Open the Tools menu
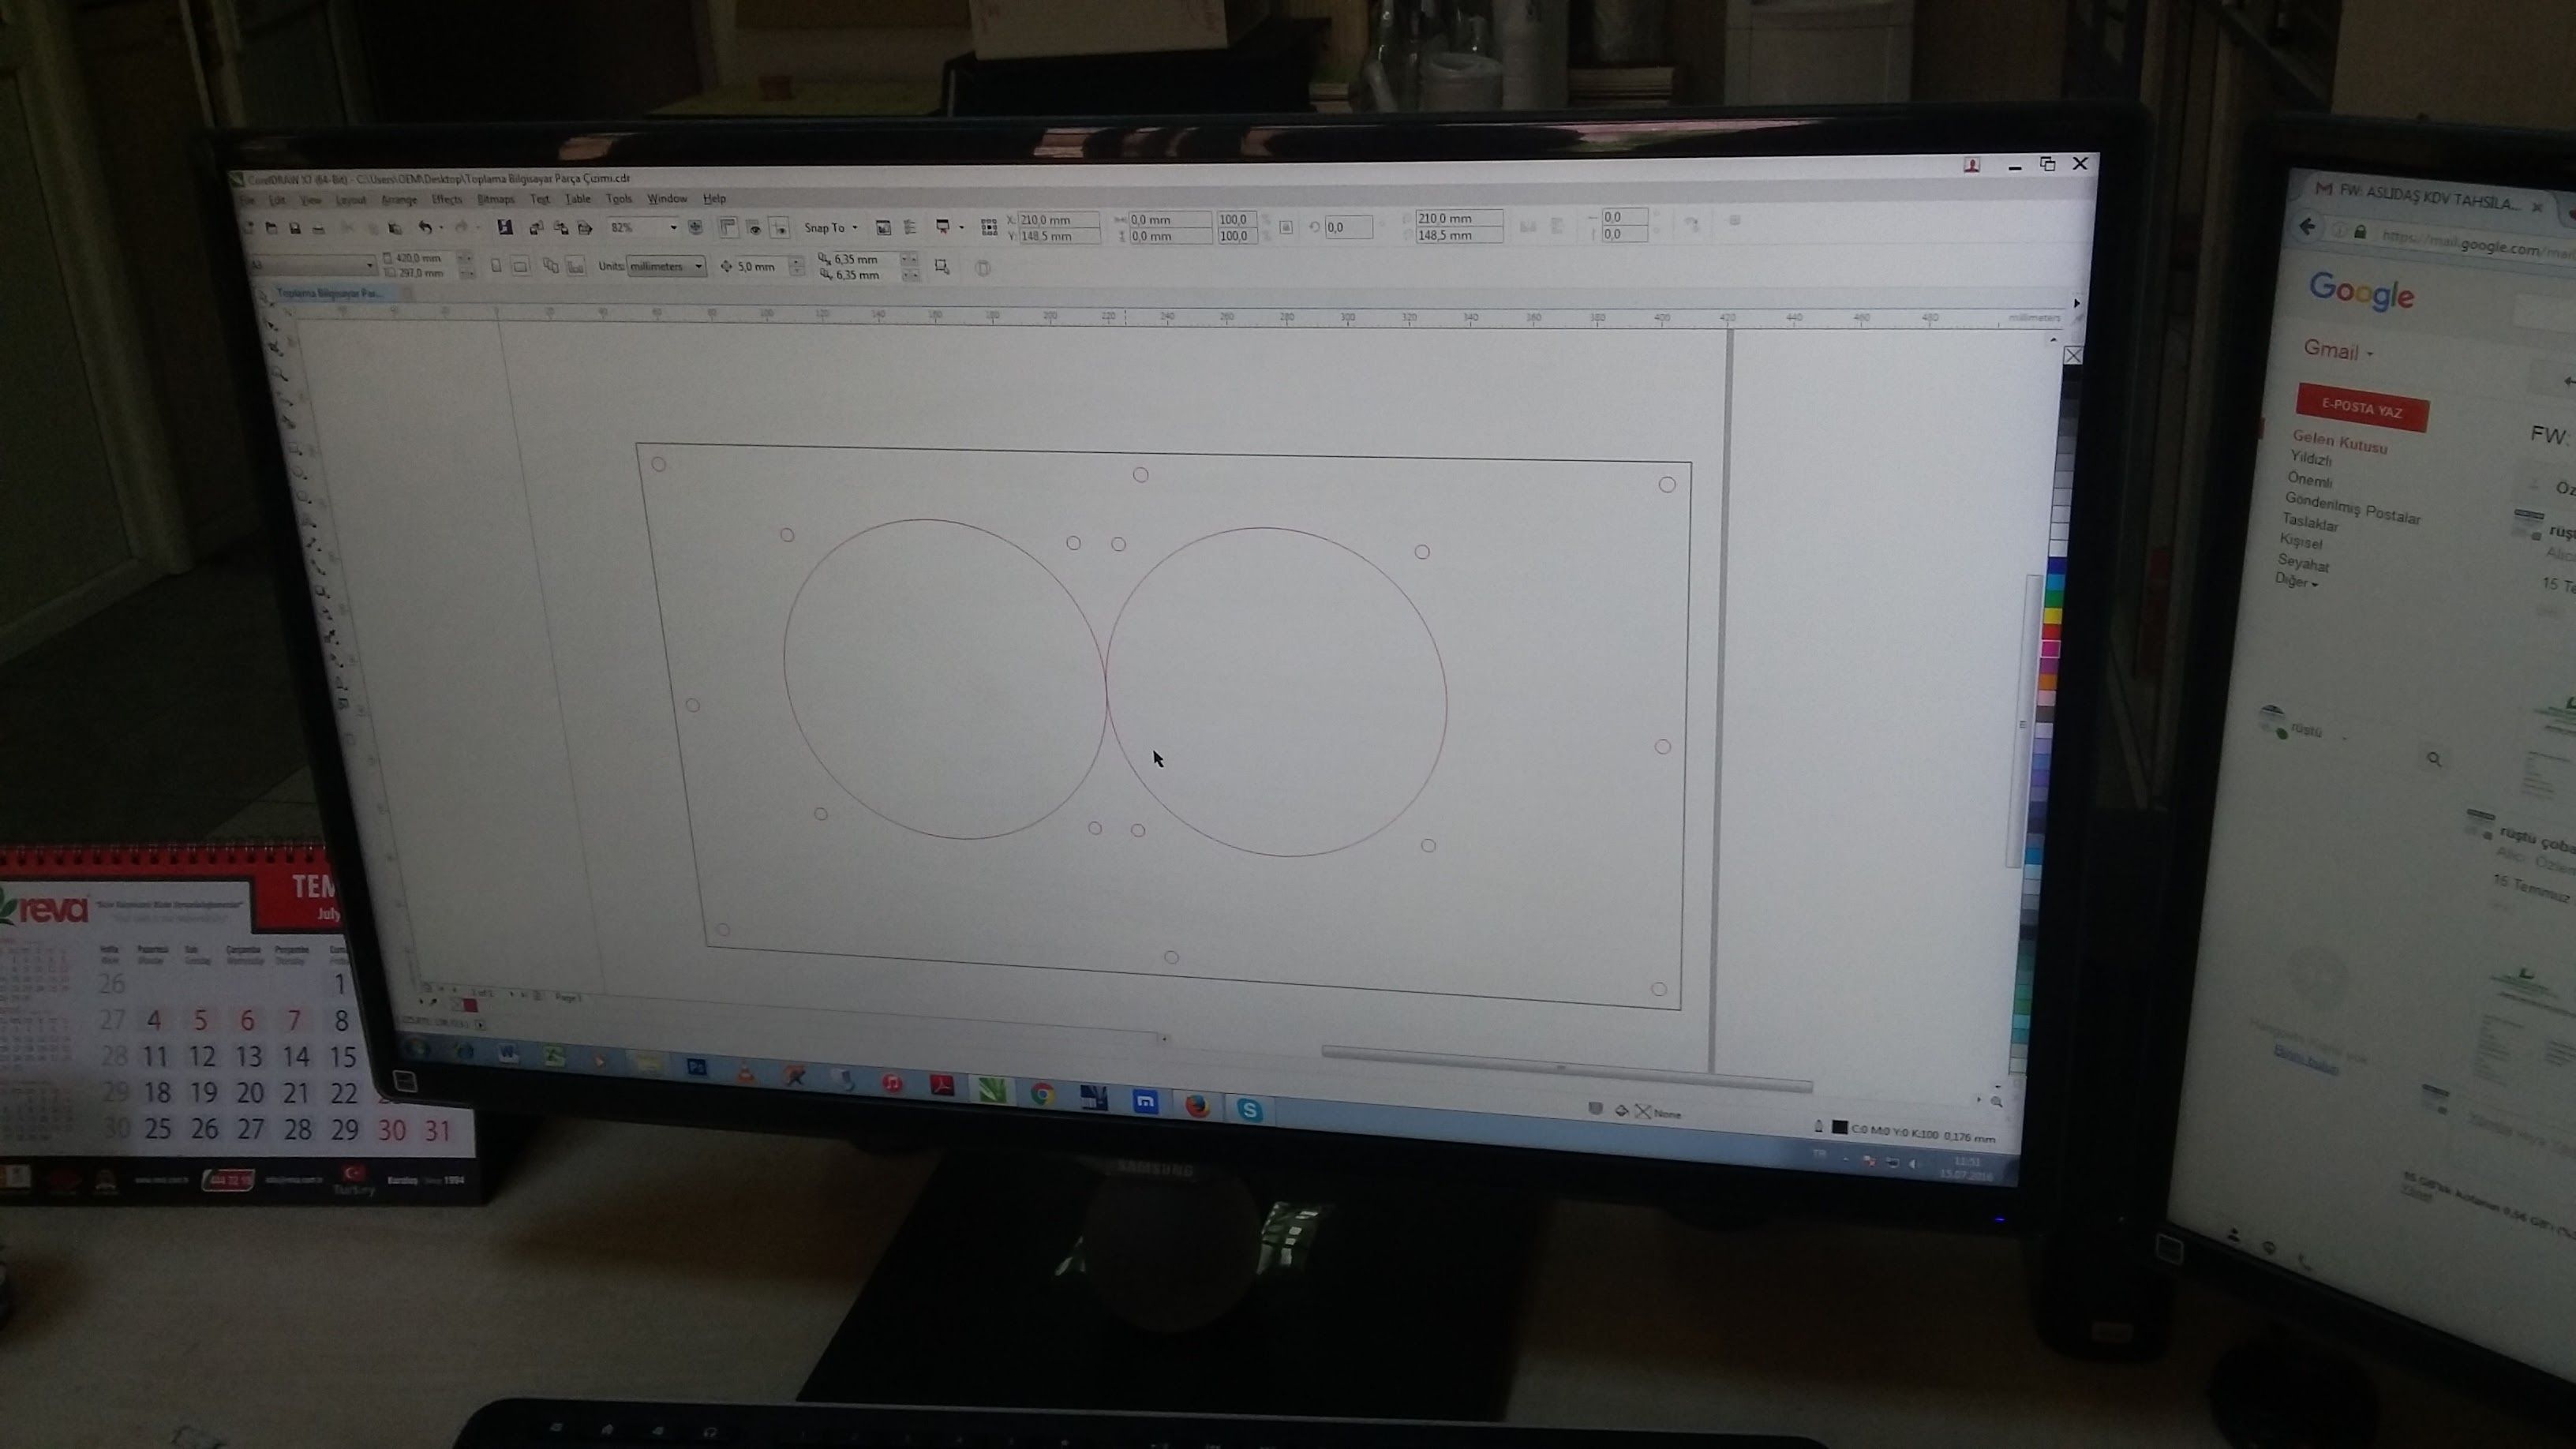The image size is (2576, 1449). 619,199
